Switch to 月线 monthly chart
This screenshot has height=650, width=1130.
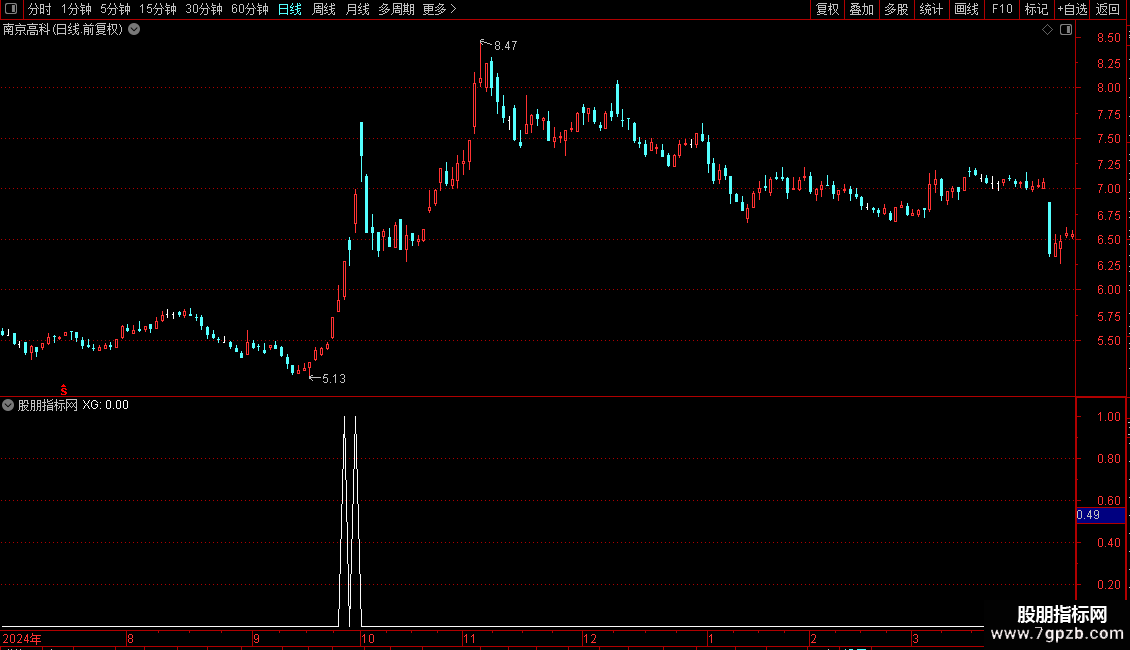click(x=357, y=9)
